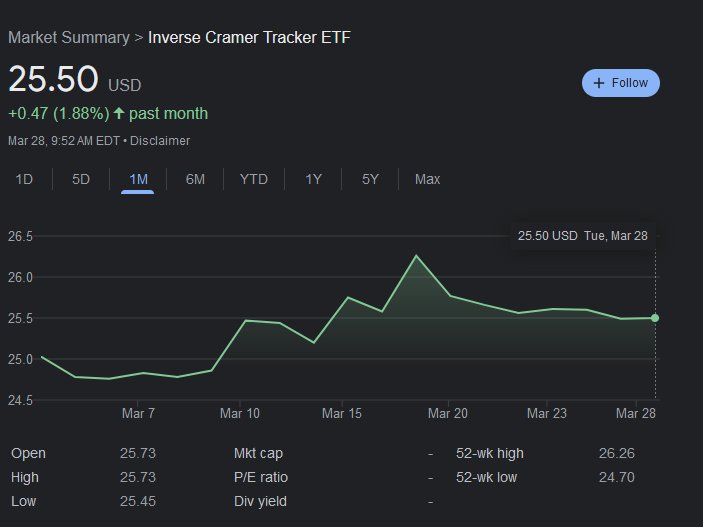Click the Mar 23 axis label
703x527 pixels.
[547, 413]
